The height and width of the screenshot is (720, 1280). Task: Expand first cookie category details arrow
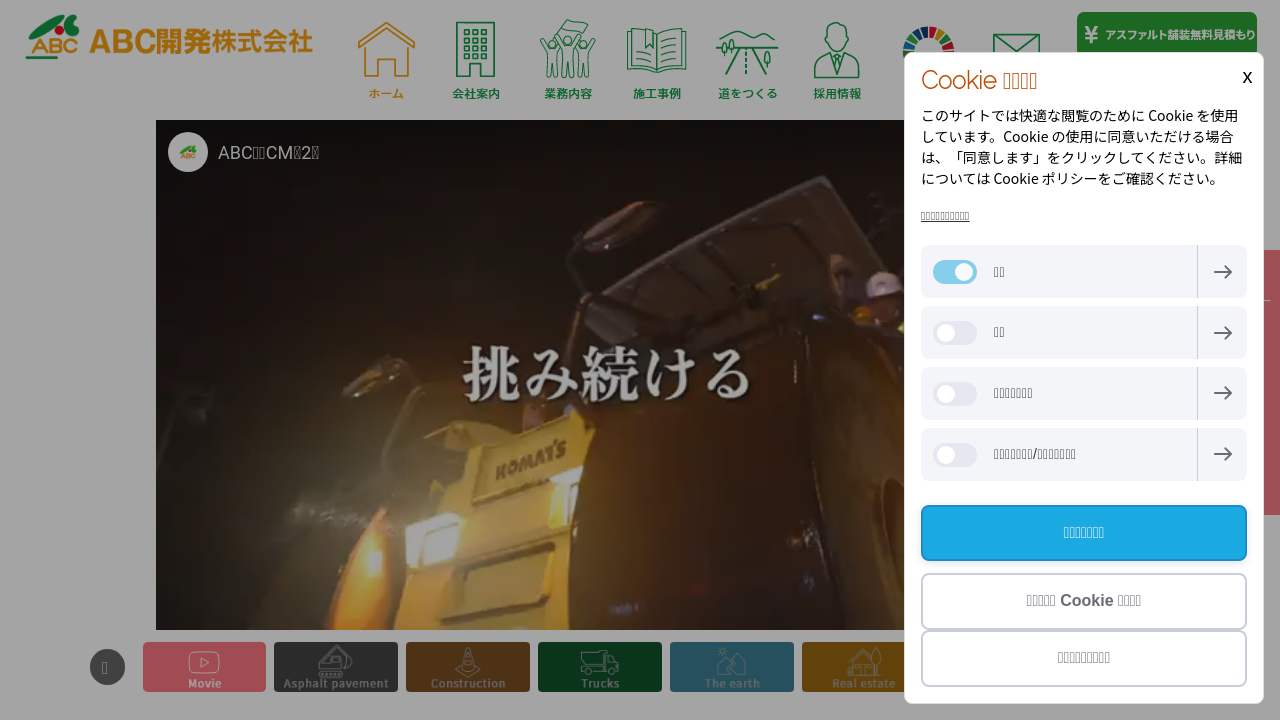point(1222,272)
